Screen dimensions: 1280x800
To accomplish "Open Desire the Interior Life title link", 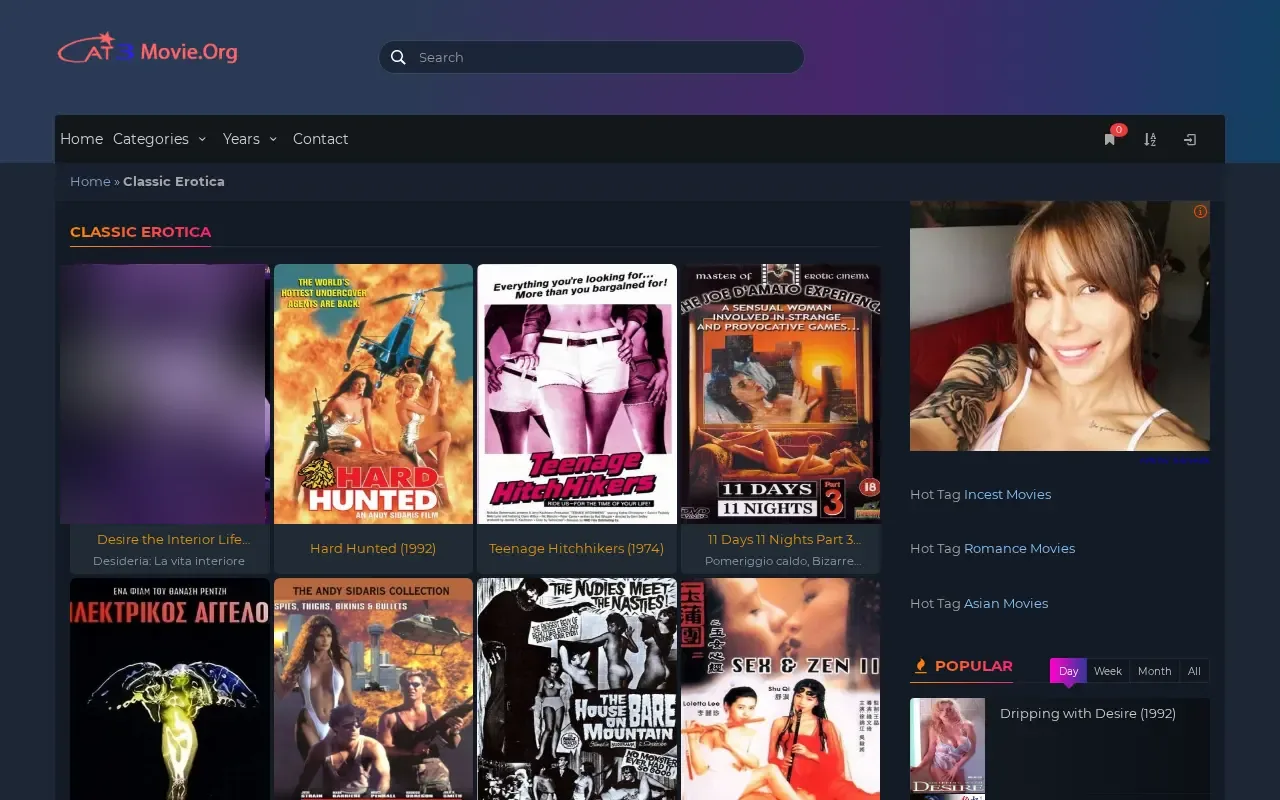I will pos(173,539).
